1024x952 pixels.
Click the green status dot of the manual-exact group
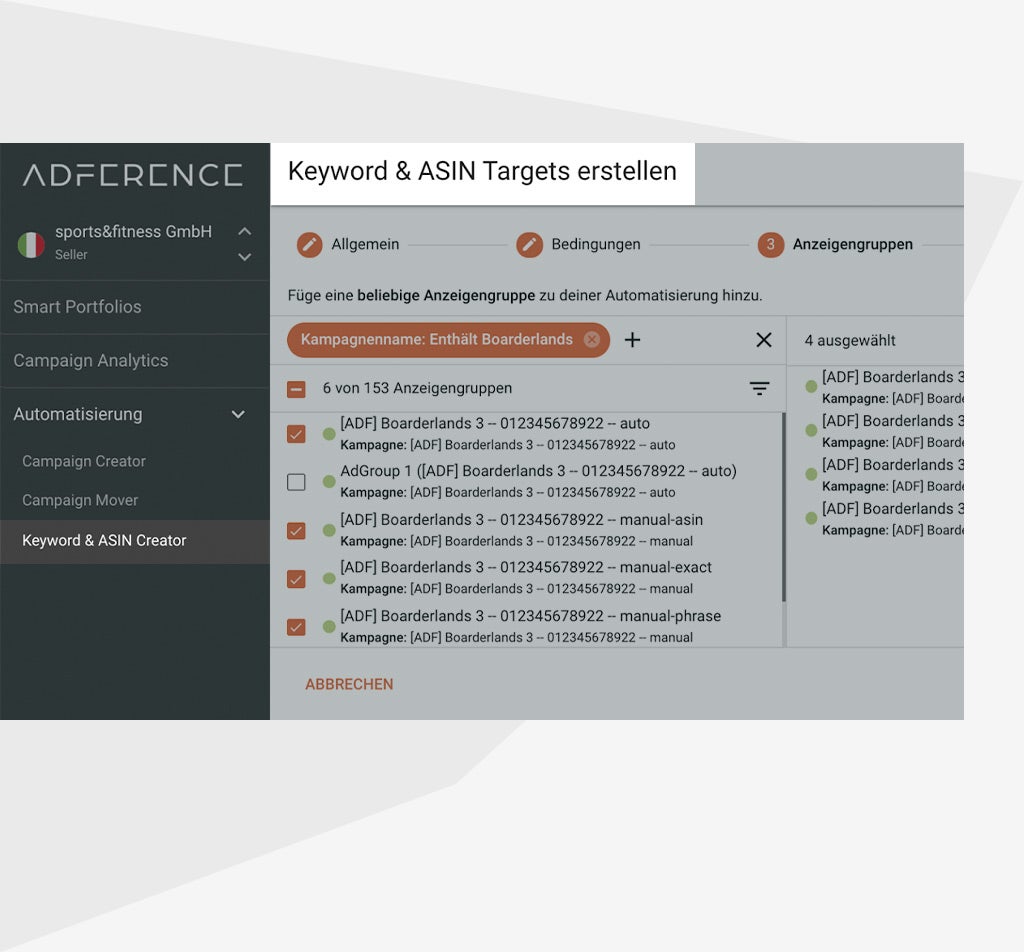(329, 579)
